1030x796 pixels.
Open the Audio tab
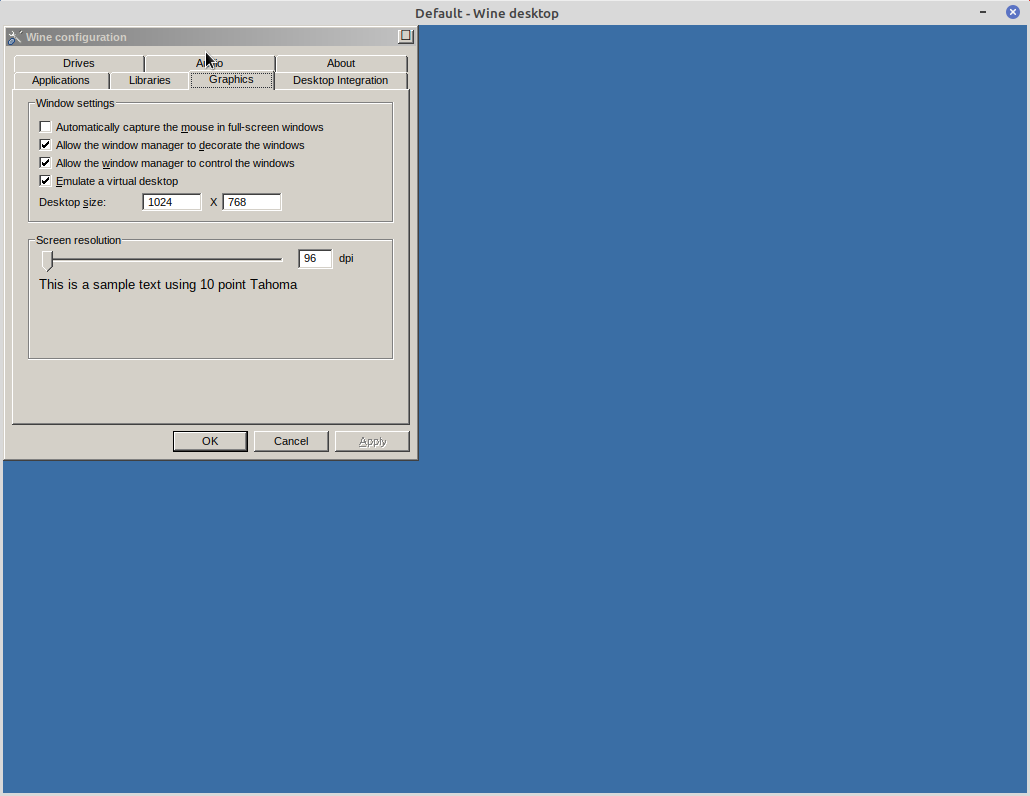point(210,63)
